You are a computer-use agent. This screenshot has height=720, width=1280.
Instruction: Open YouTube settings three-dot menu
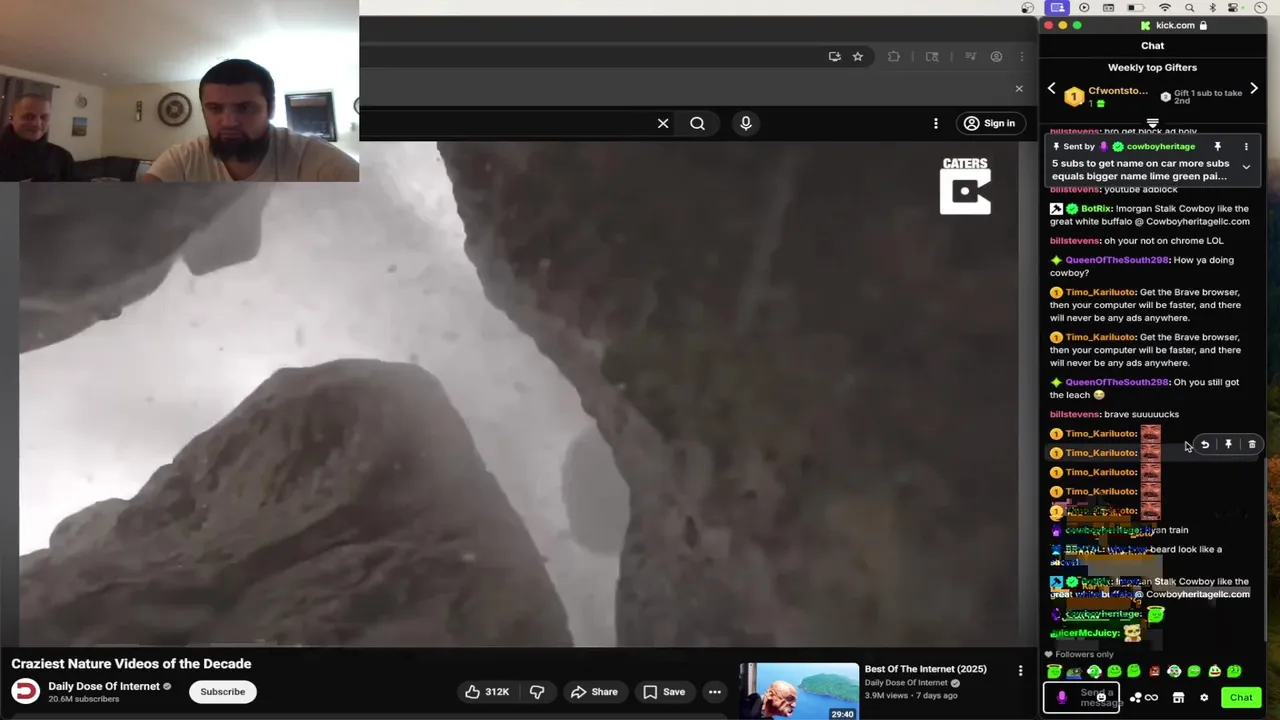tap(936, 123)
